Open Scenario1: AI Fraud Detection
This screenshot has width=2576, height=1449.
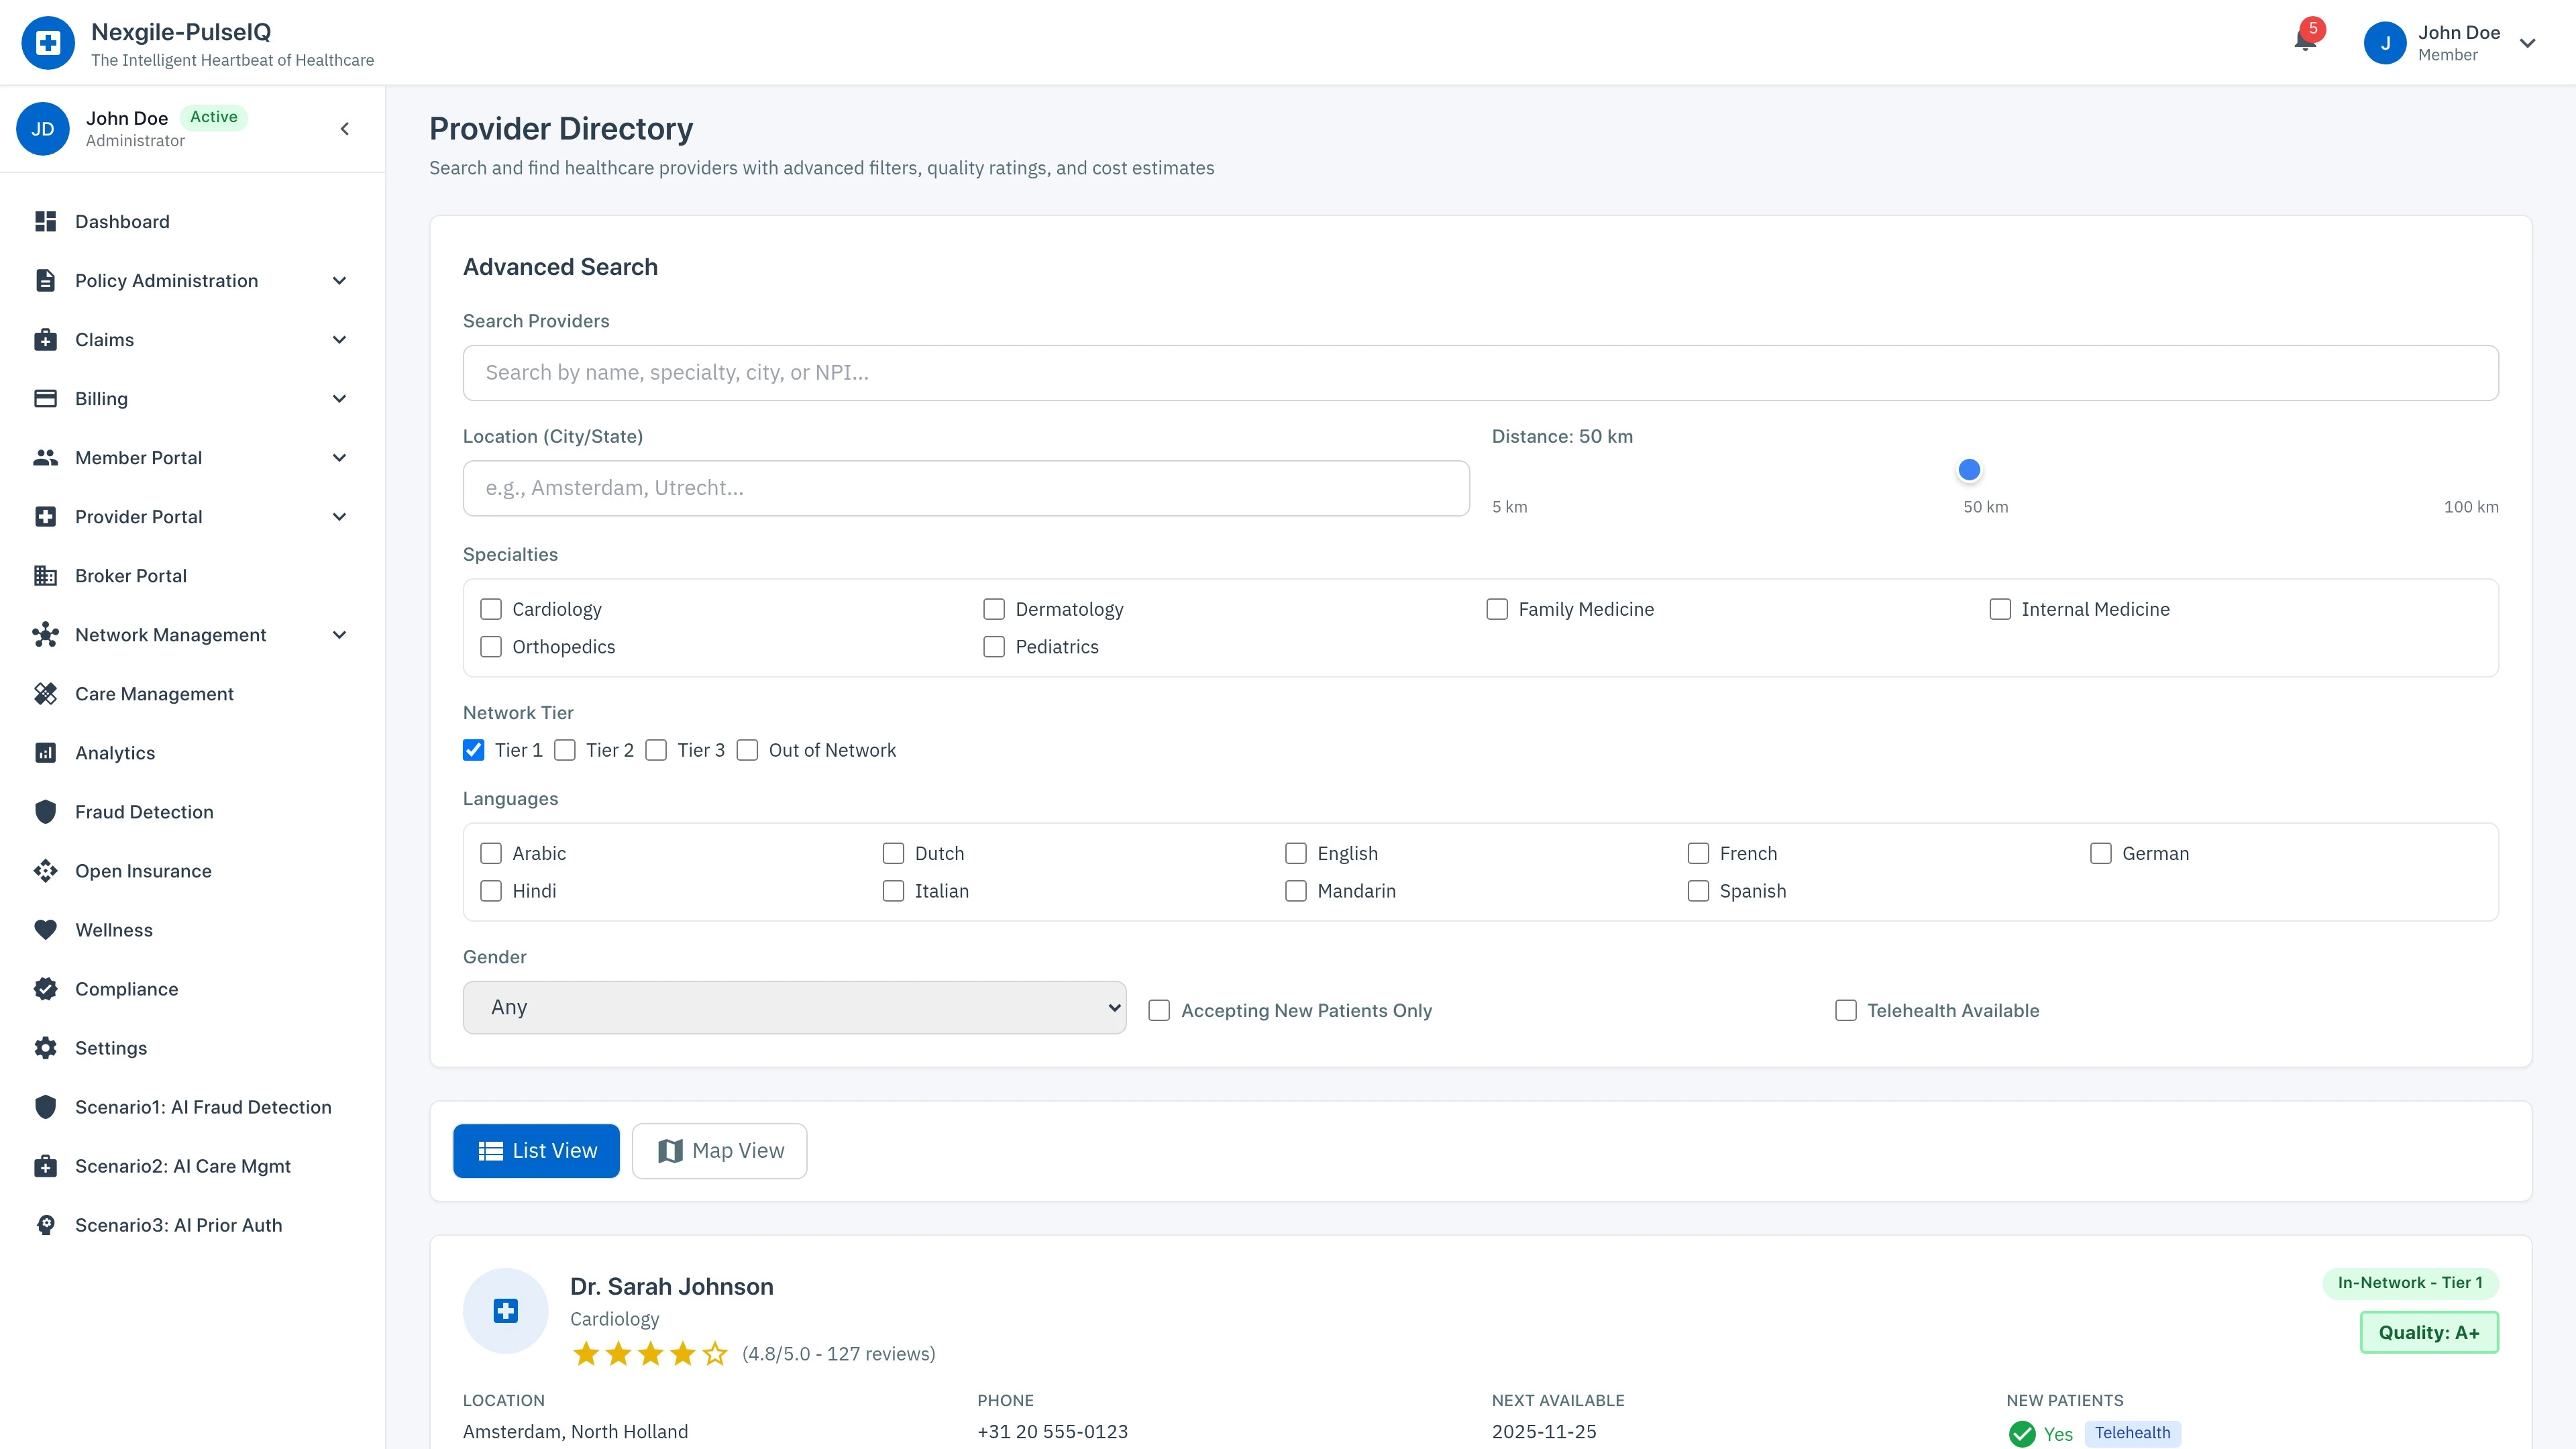(x=203, y=1107)
